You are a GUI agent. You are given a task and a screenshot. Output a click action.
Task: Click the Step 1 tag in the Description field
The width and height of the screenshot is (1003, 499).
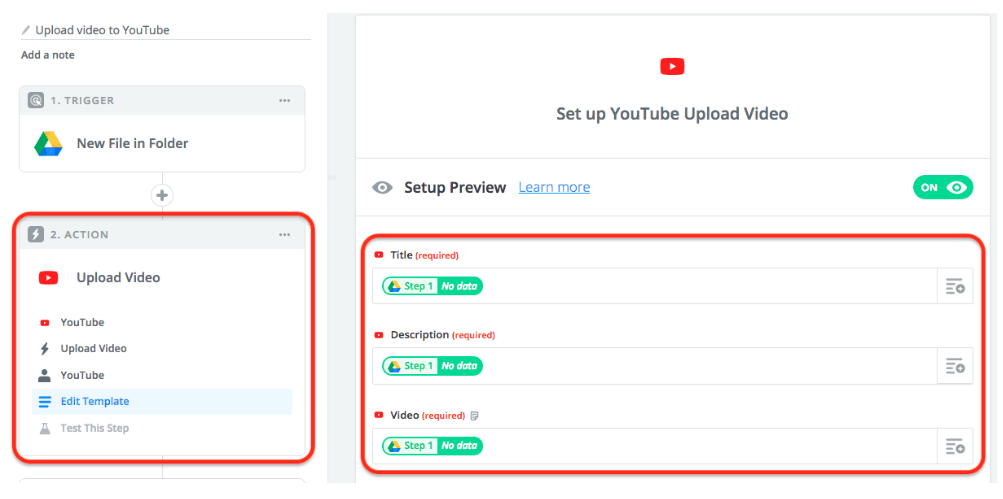pos(411,366)
